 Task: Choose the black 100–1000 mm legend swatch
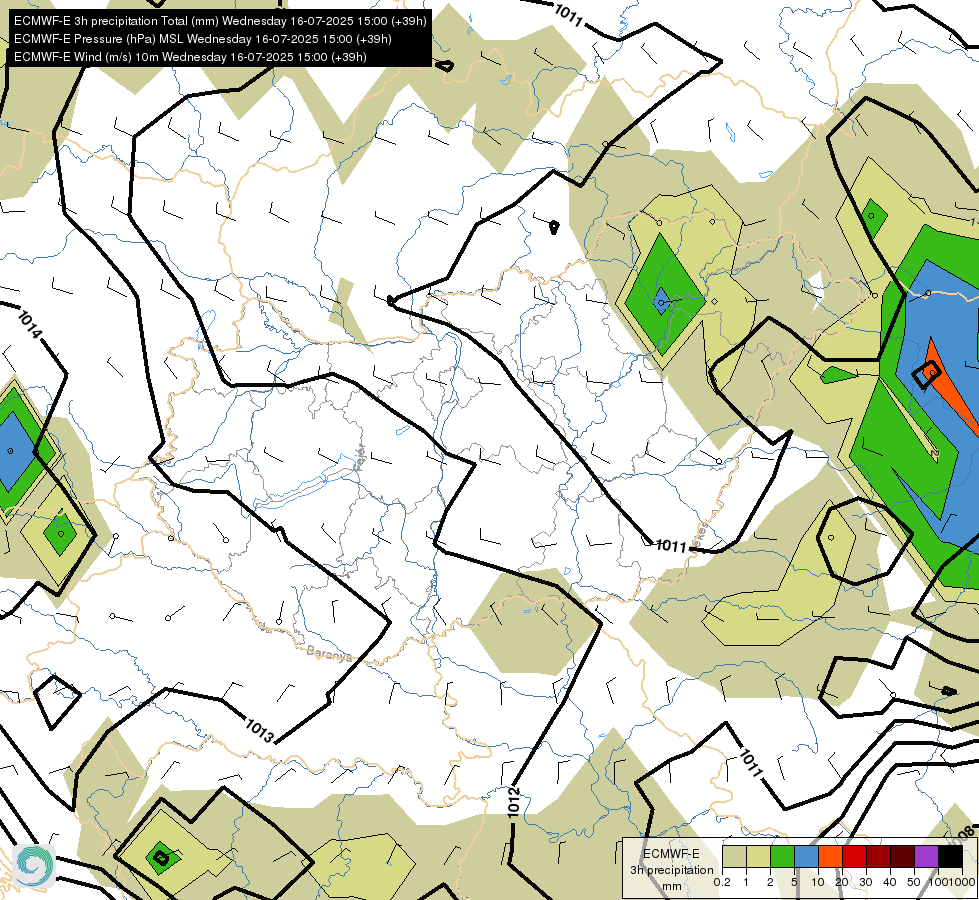(950, 856)
